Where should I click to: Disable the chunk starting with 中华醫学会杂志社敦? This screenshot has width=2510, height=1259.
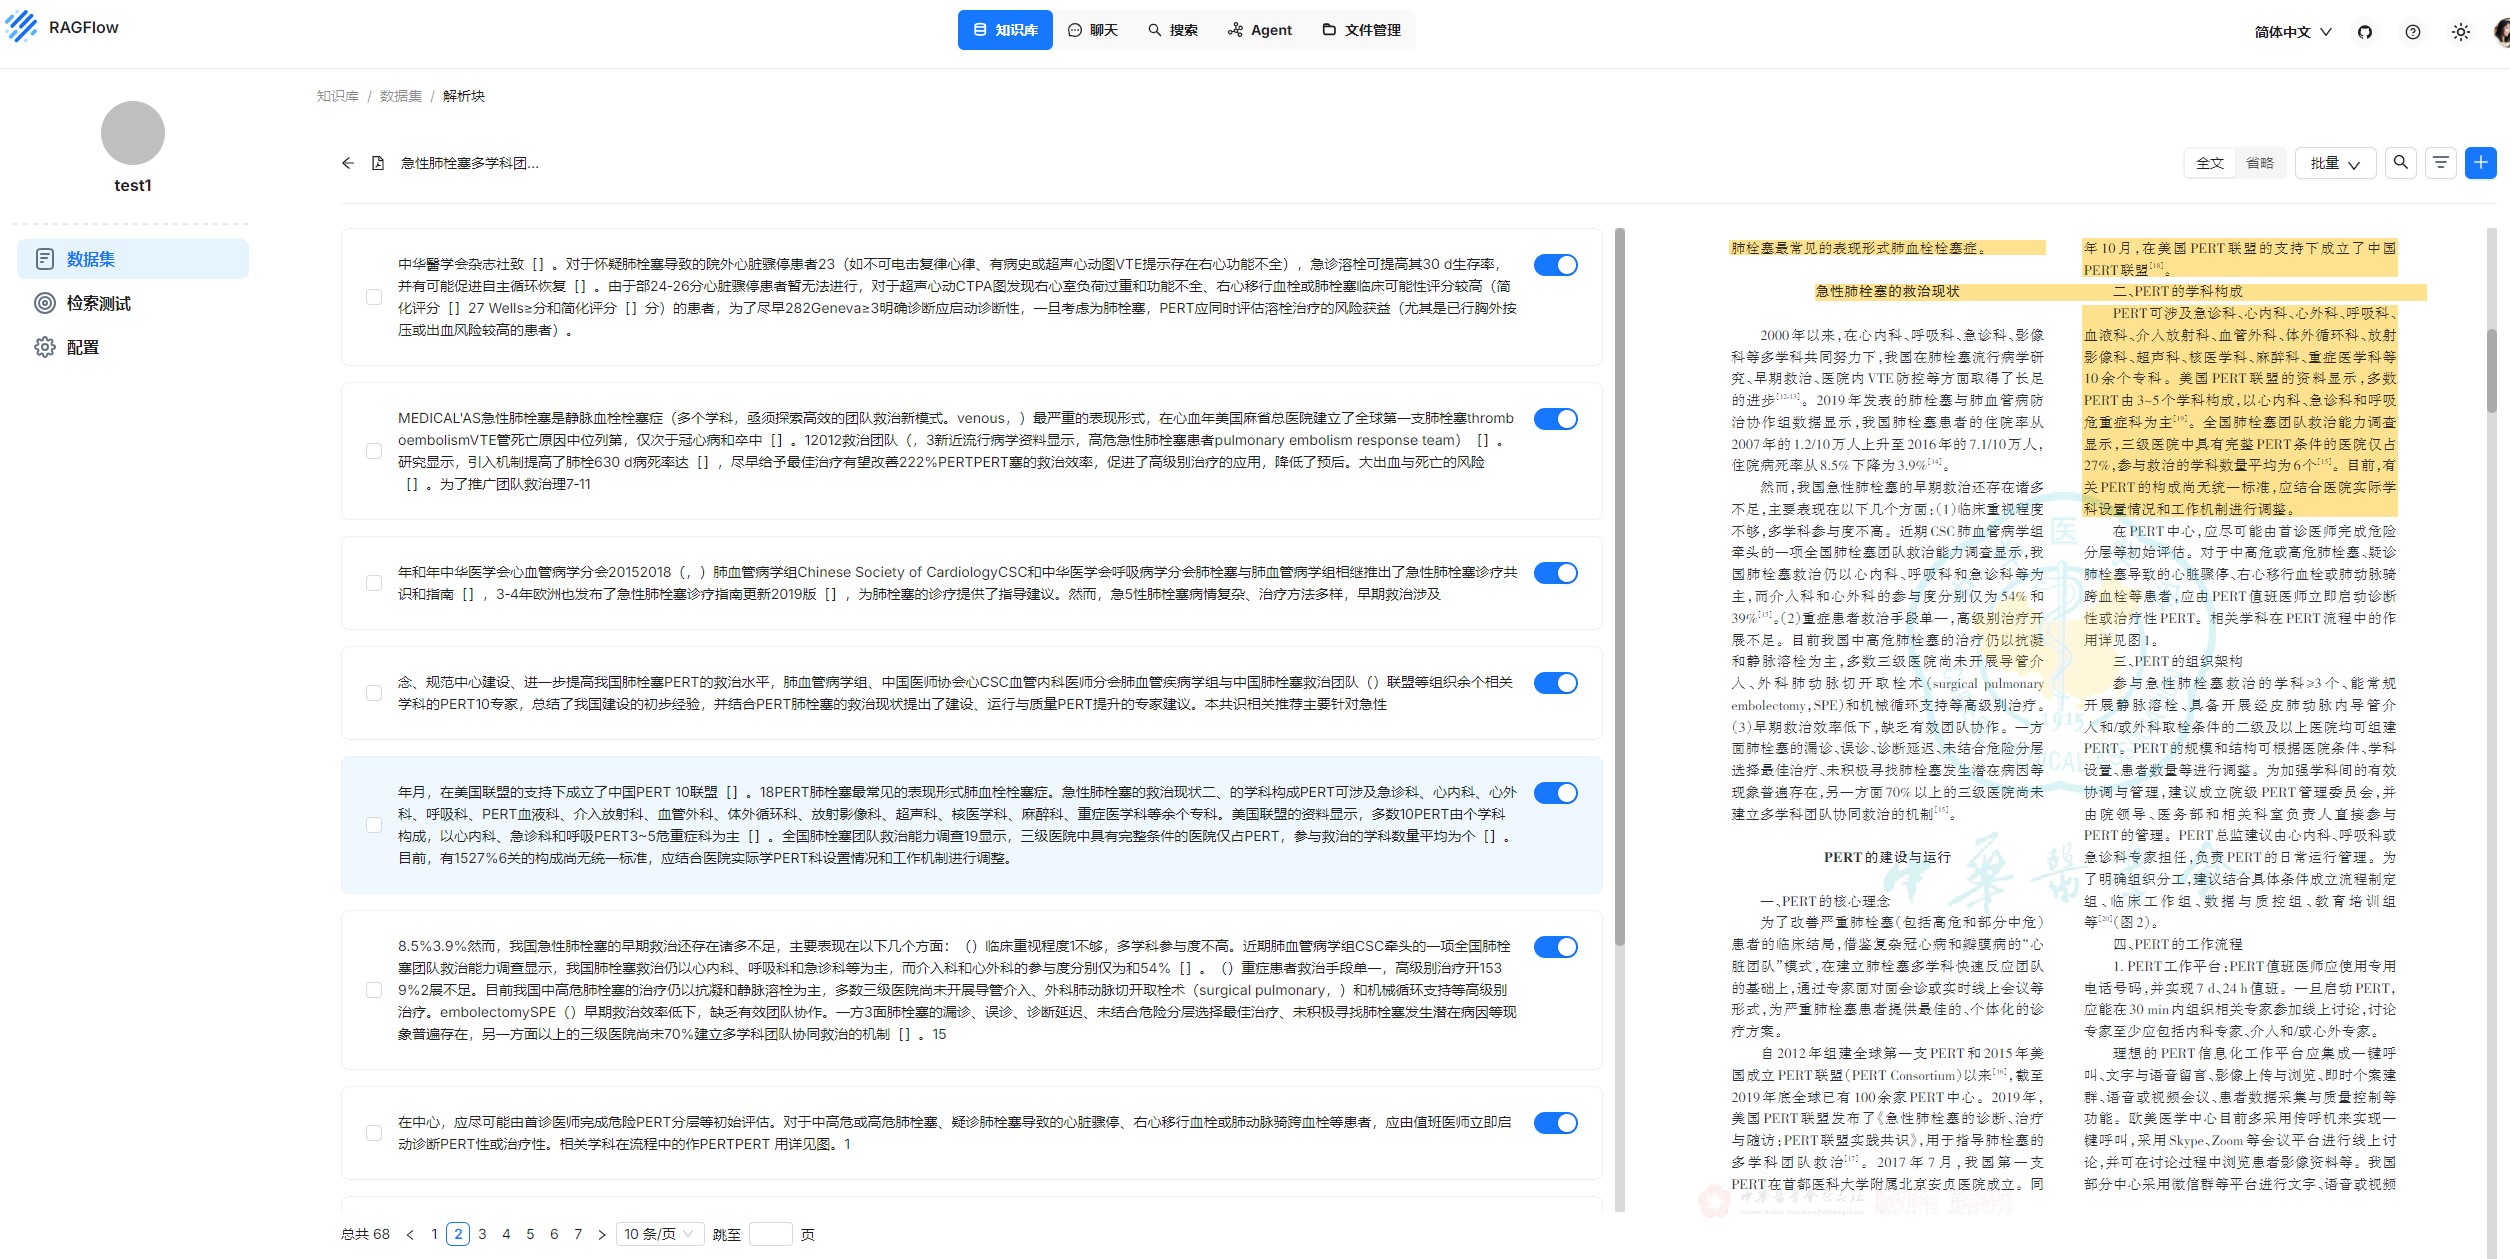(1555, 265)
